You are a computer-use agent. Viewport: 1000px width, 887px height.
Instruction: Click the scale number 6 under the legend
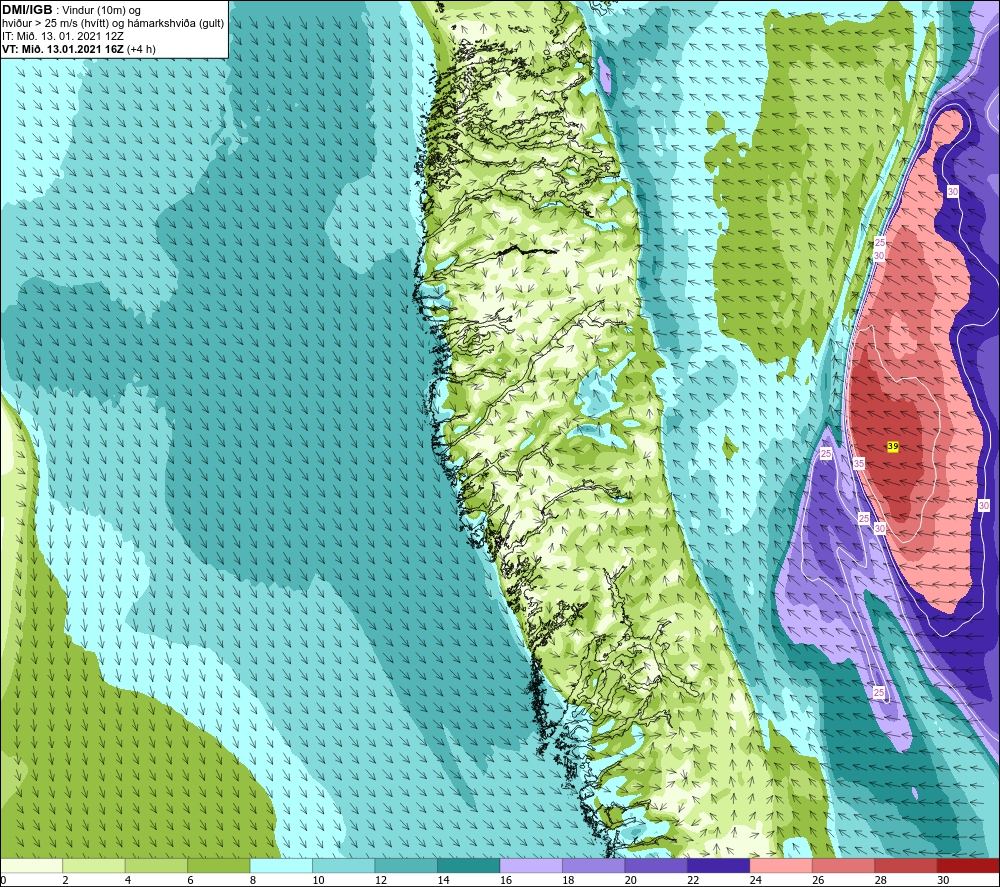tap(191, 880)
